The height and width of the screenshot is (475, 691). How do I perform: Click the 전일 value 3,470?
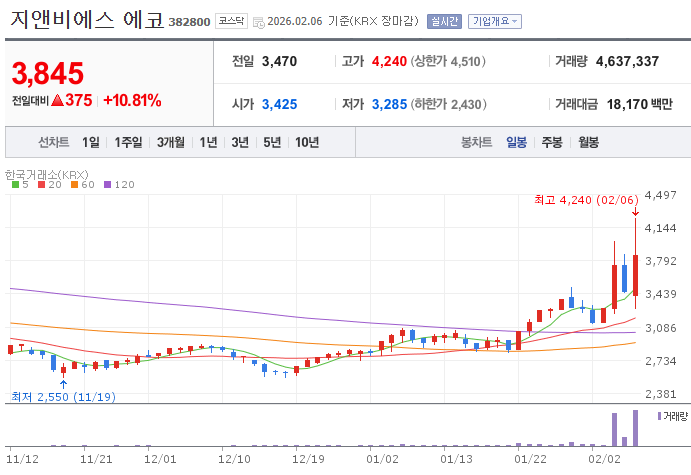pos(279,61)
